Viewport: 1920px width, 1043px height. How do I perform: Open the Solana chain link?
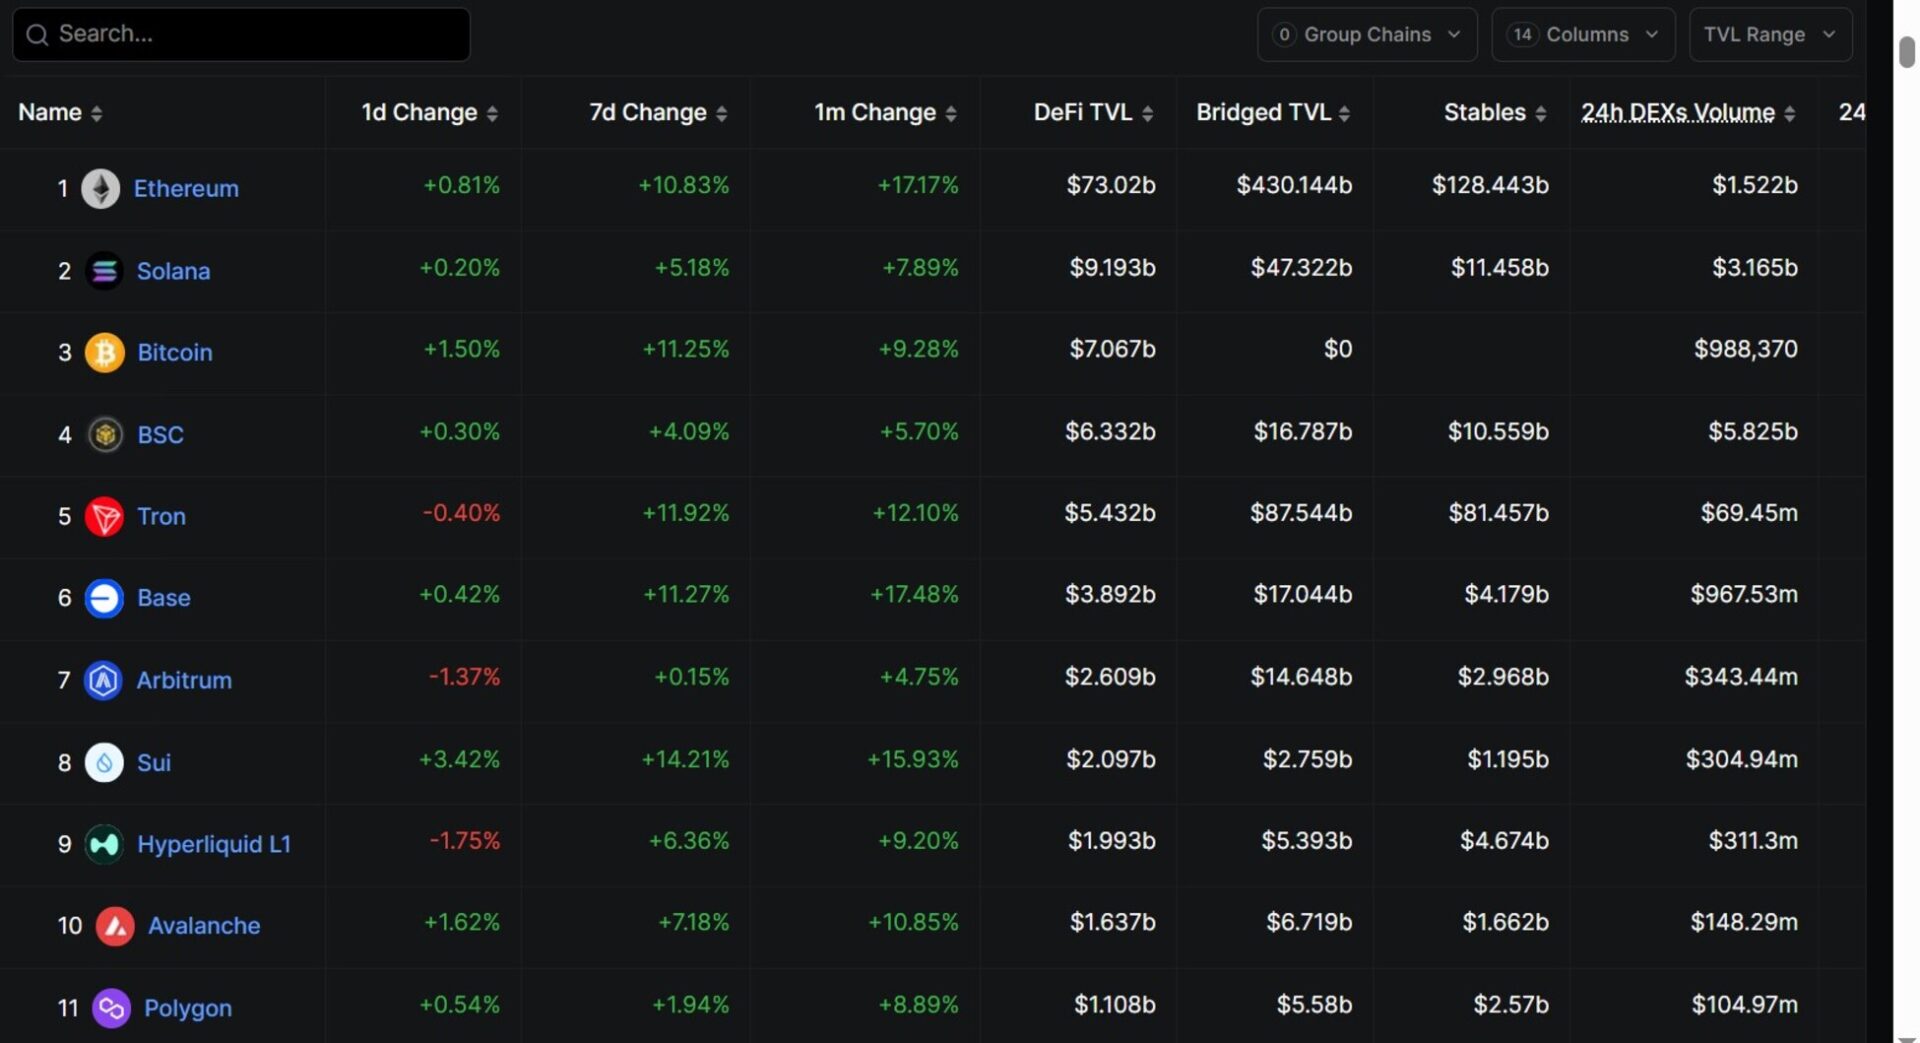[173, 270]
